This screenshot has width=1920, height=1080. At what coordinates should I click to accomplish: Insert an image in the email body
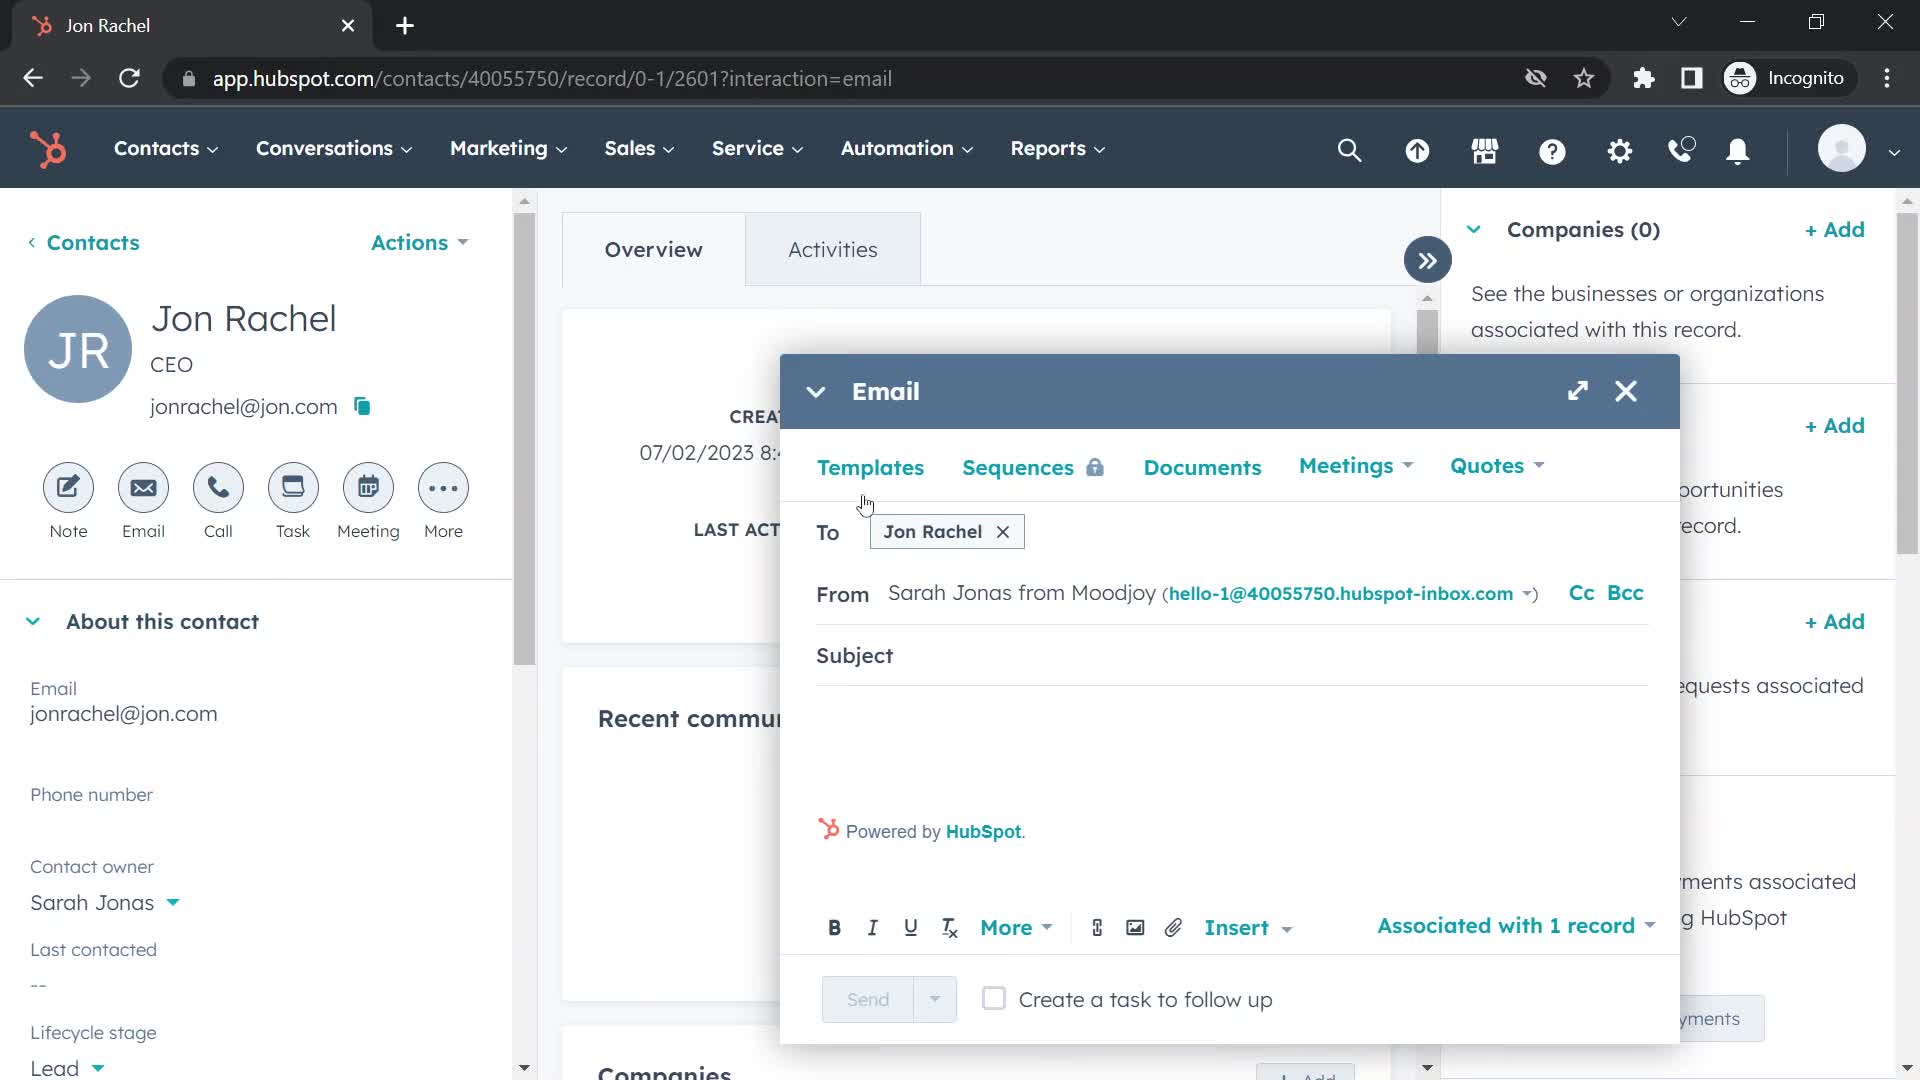pyautogui.click(x=1135, y=928)
